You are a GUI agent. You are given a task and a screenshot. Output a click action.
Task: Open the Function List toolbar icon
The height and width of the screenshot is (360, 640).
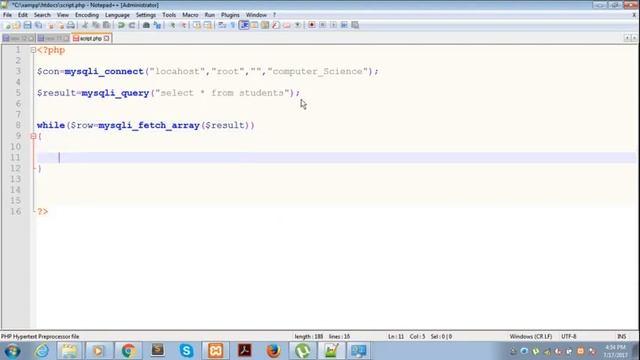tap(276, 25)
